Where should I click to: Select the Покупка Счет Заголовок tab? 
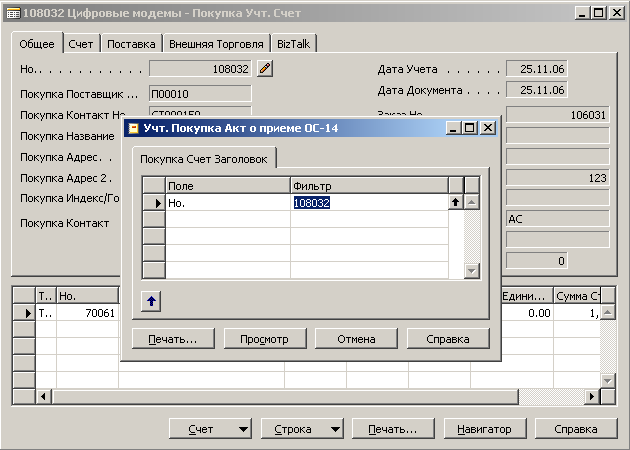pyautogui.click(x=204, y=159)
